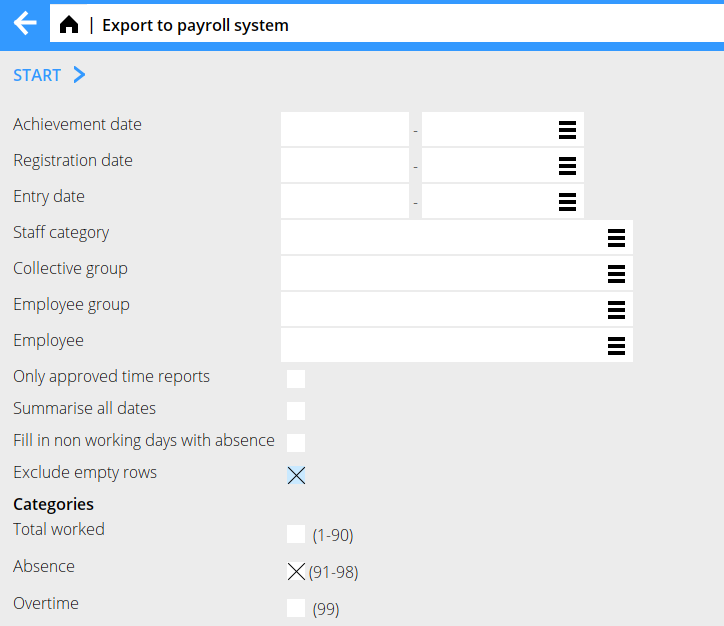Open the Employee selection list
The image size is (724, 626).
click(x=616, y=346)
